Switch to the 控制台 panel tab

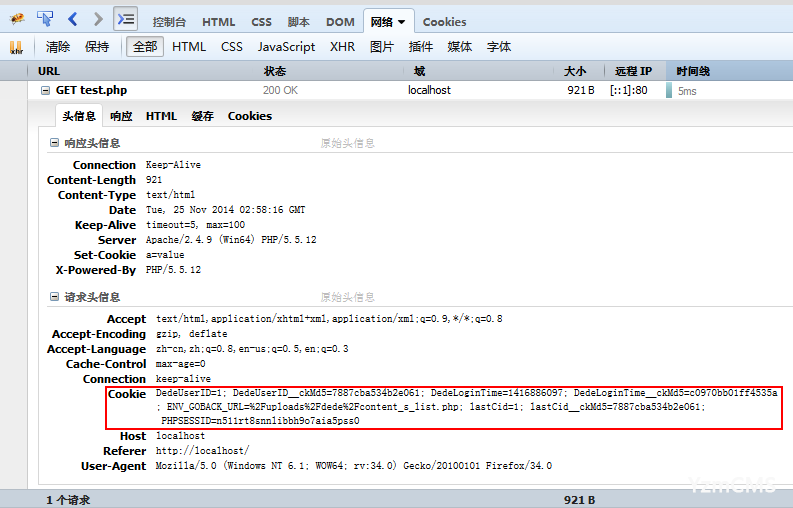170,22
